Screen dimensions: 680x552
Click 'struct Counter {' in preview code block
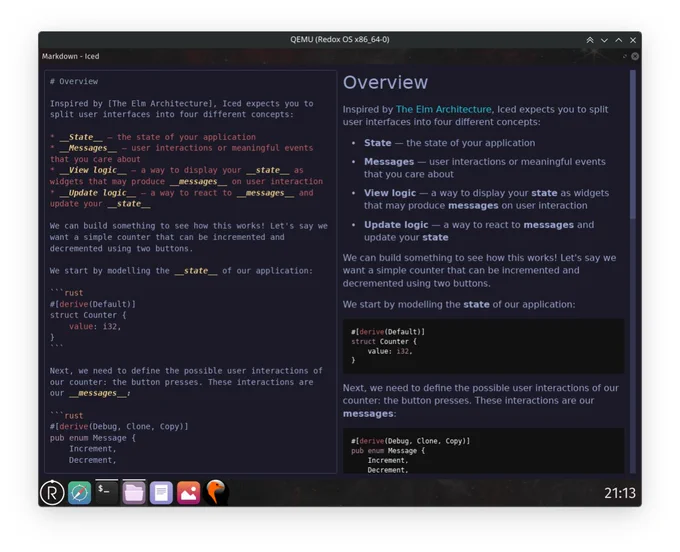pyautogui.click(x=384, y=342)
